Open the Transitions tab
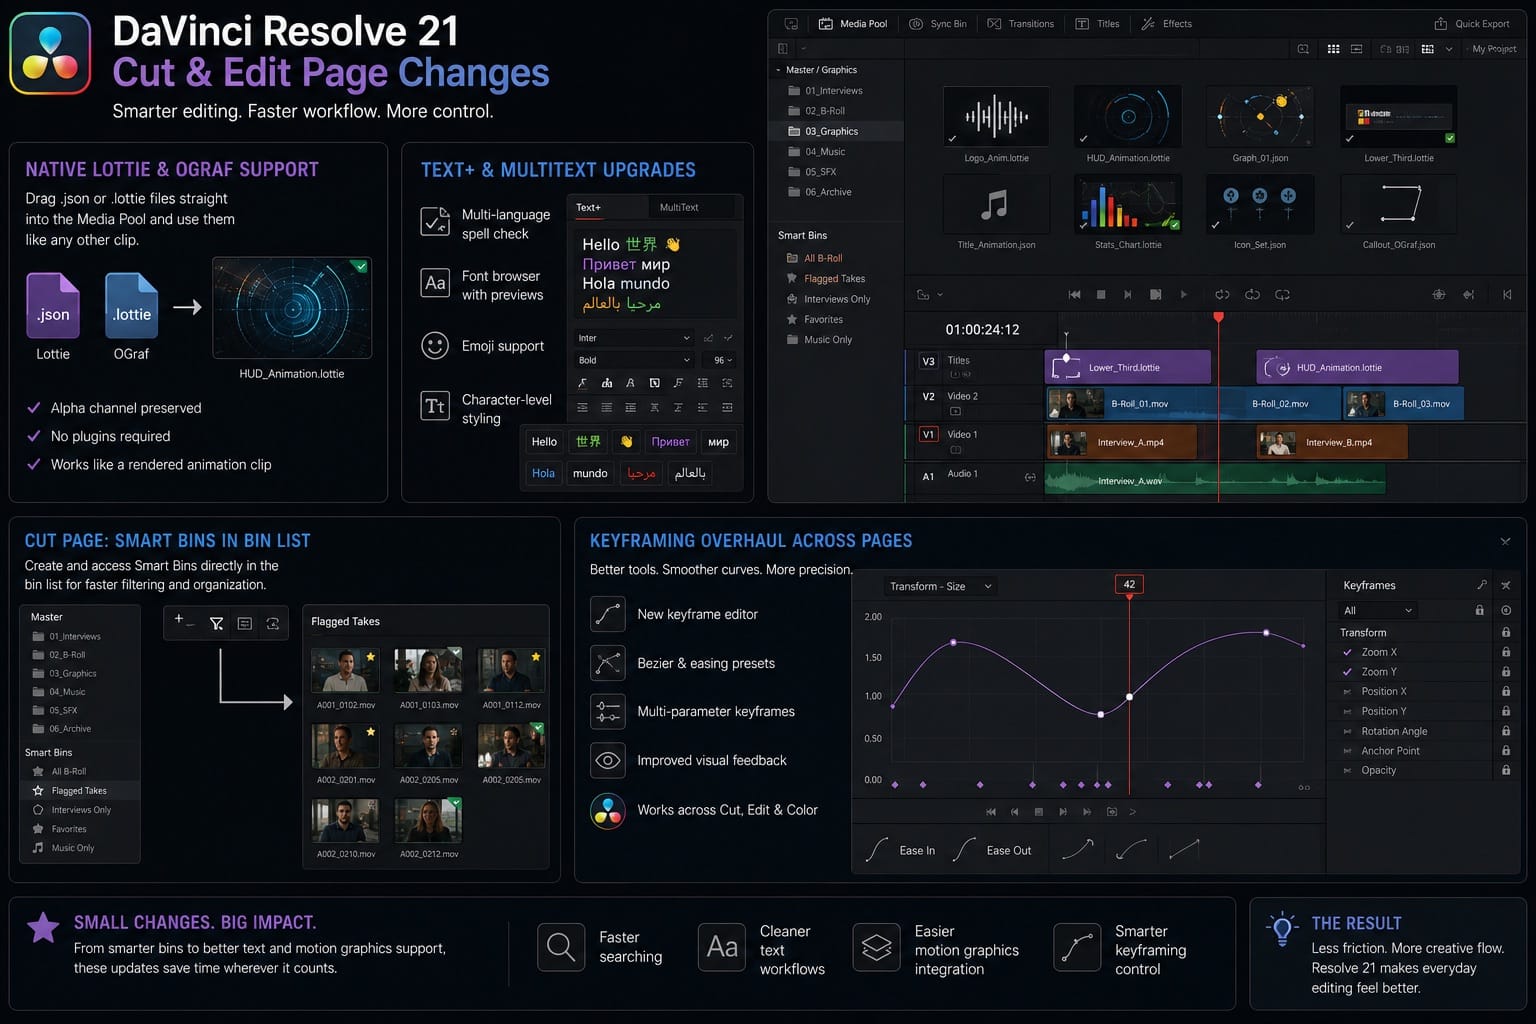The image size is (1536, 1024). tap(1020, 24)
